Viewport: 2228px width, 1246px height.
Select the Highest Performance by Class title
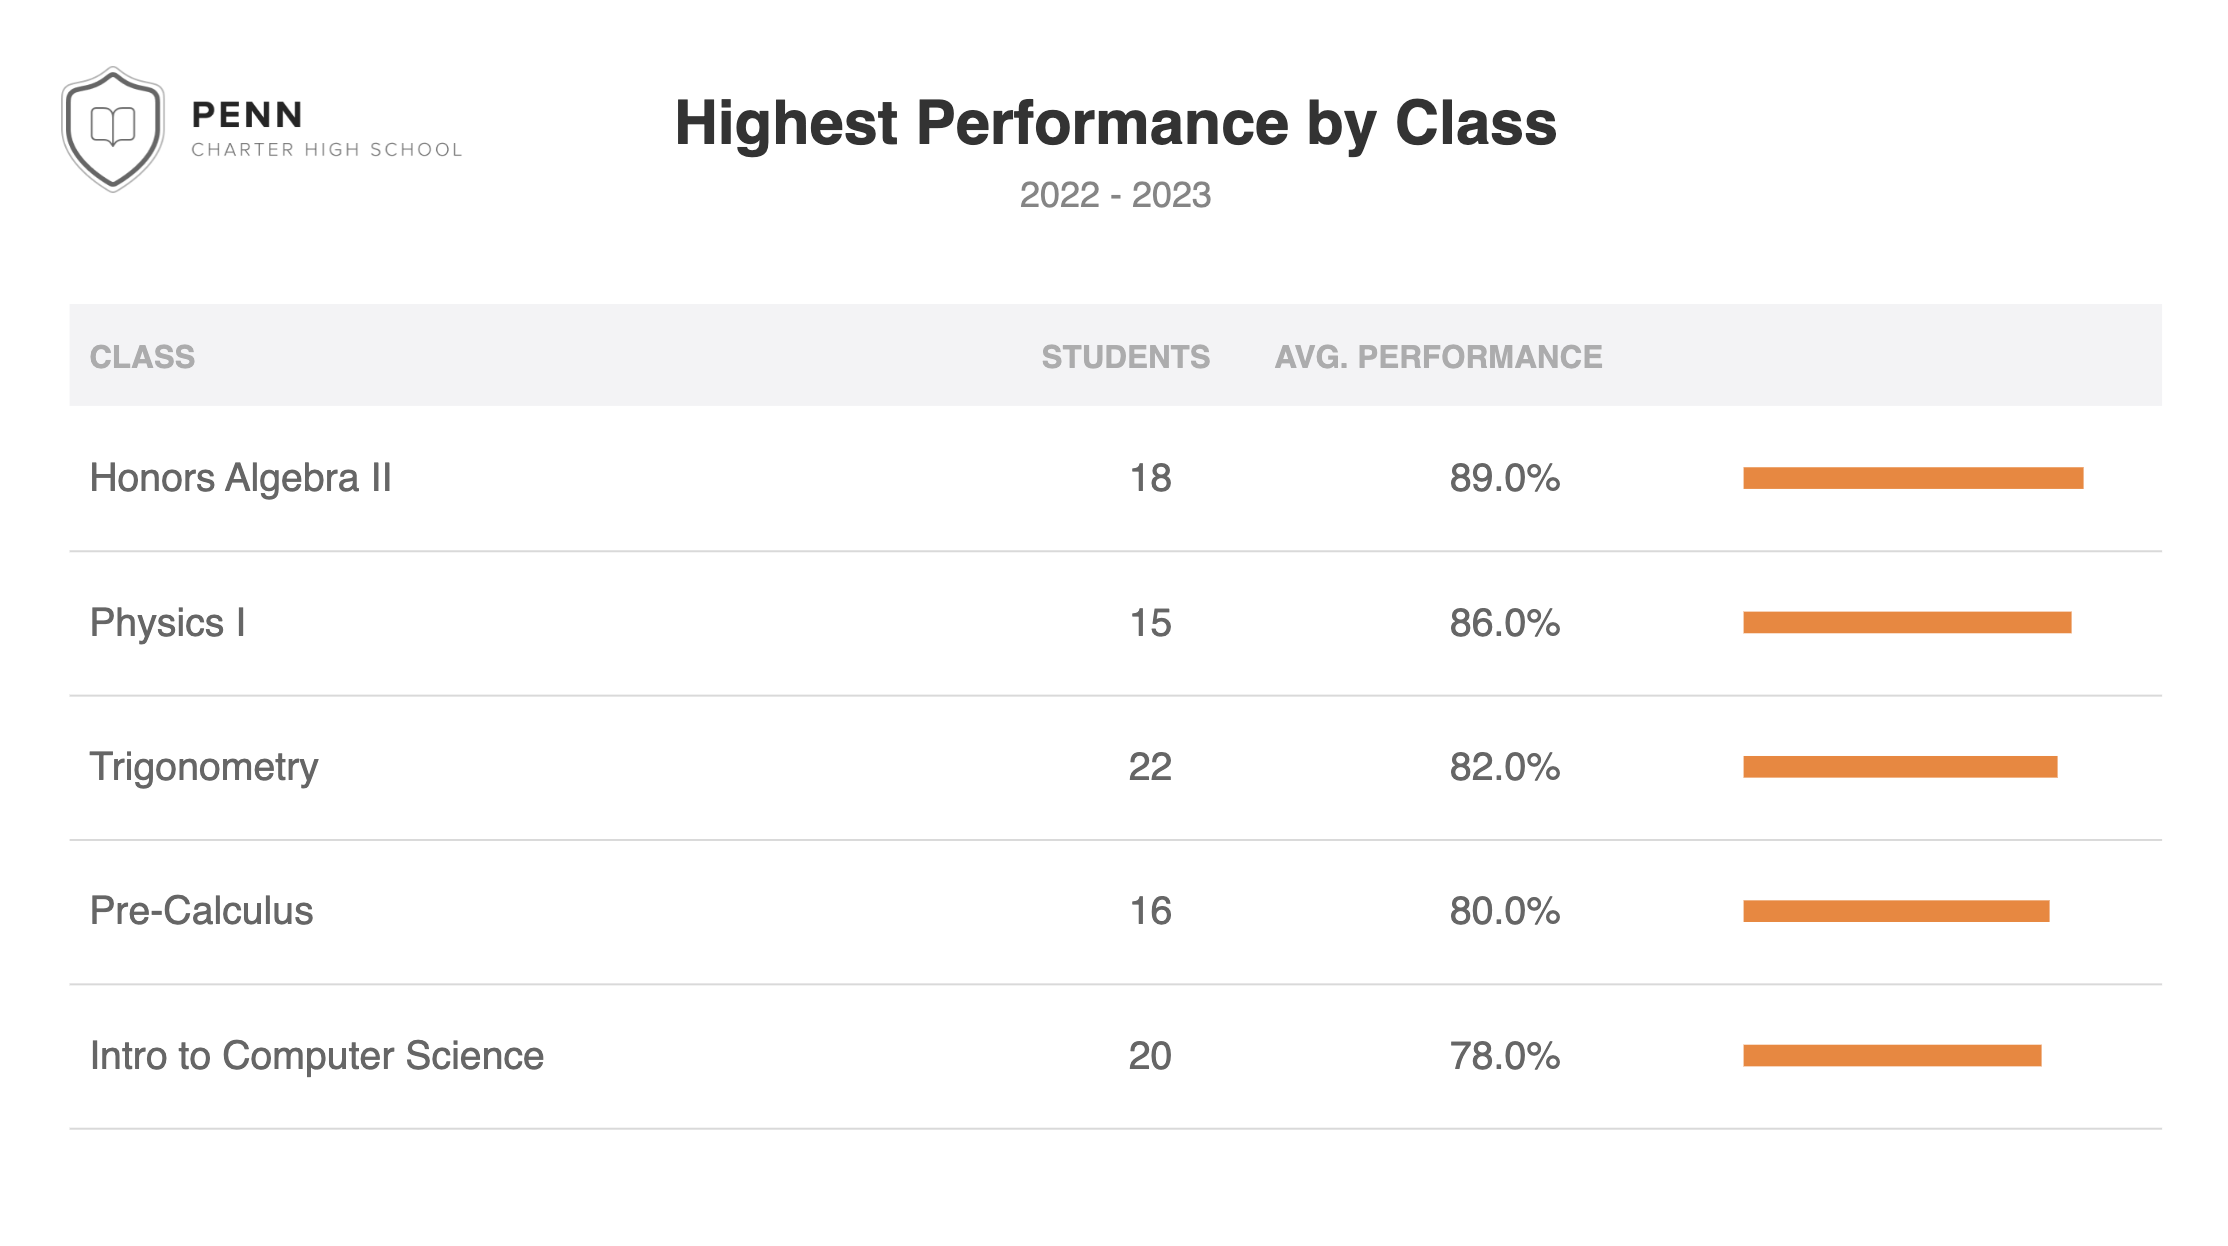click(1114, 123)
